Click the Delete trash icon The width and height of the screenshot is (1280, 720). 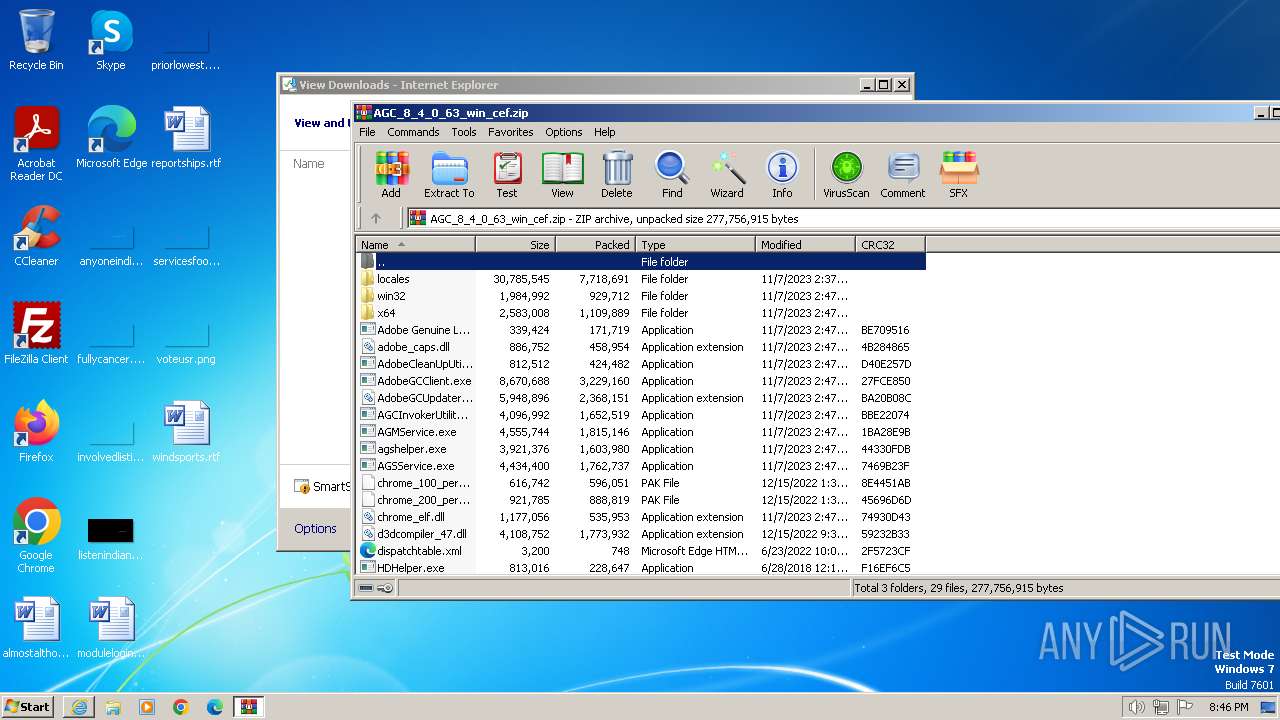click(x=617, y=175)
